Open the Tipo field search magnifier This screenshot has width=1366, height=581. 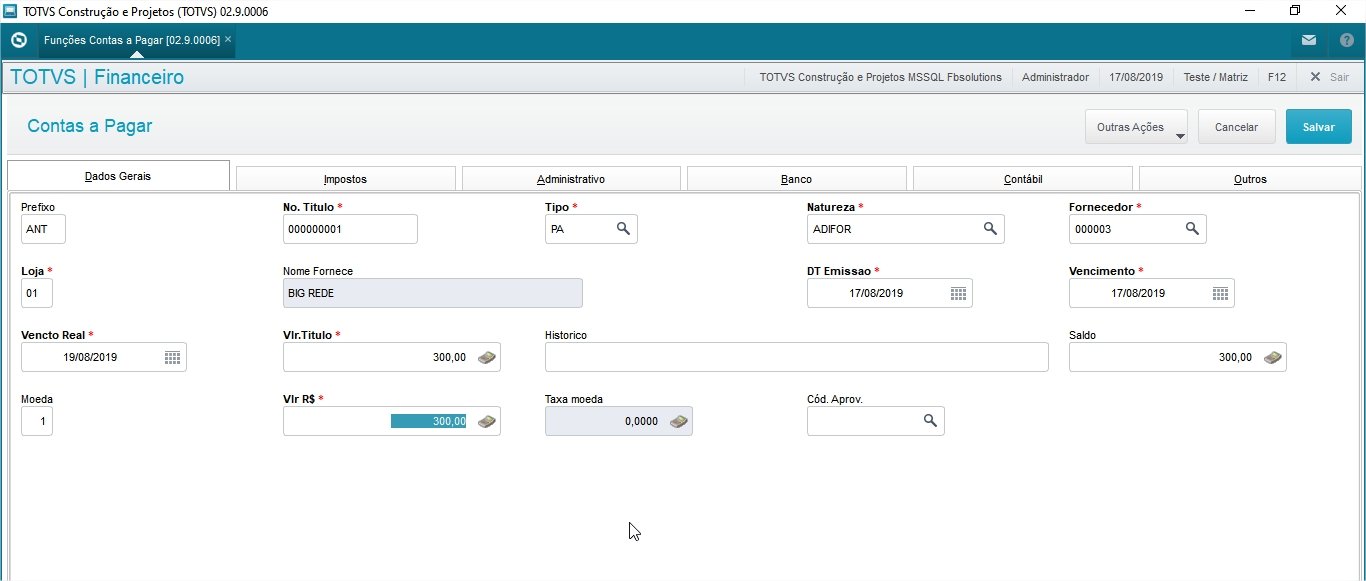(x=623, y=229)
